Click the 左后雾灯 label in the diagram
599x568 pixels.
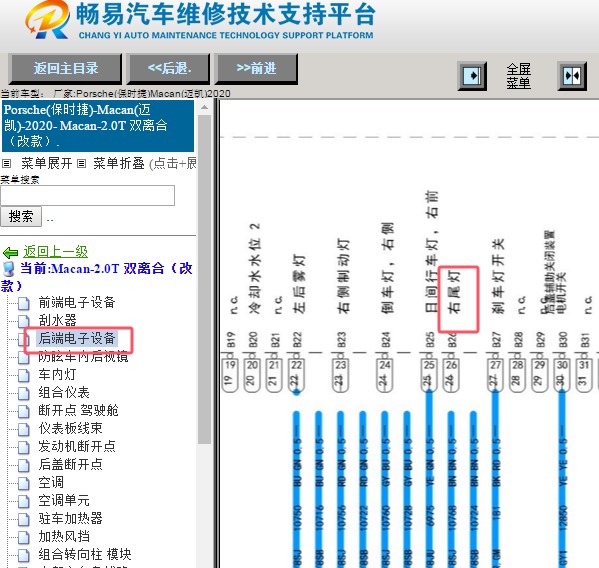pyautogui.click(x=299, y=284)
